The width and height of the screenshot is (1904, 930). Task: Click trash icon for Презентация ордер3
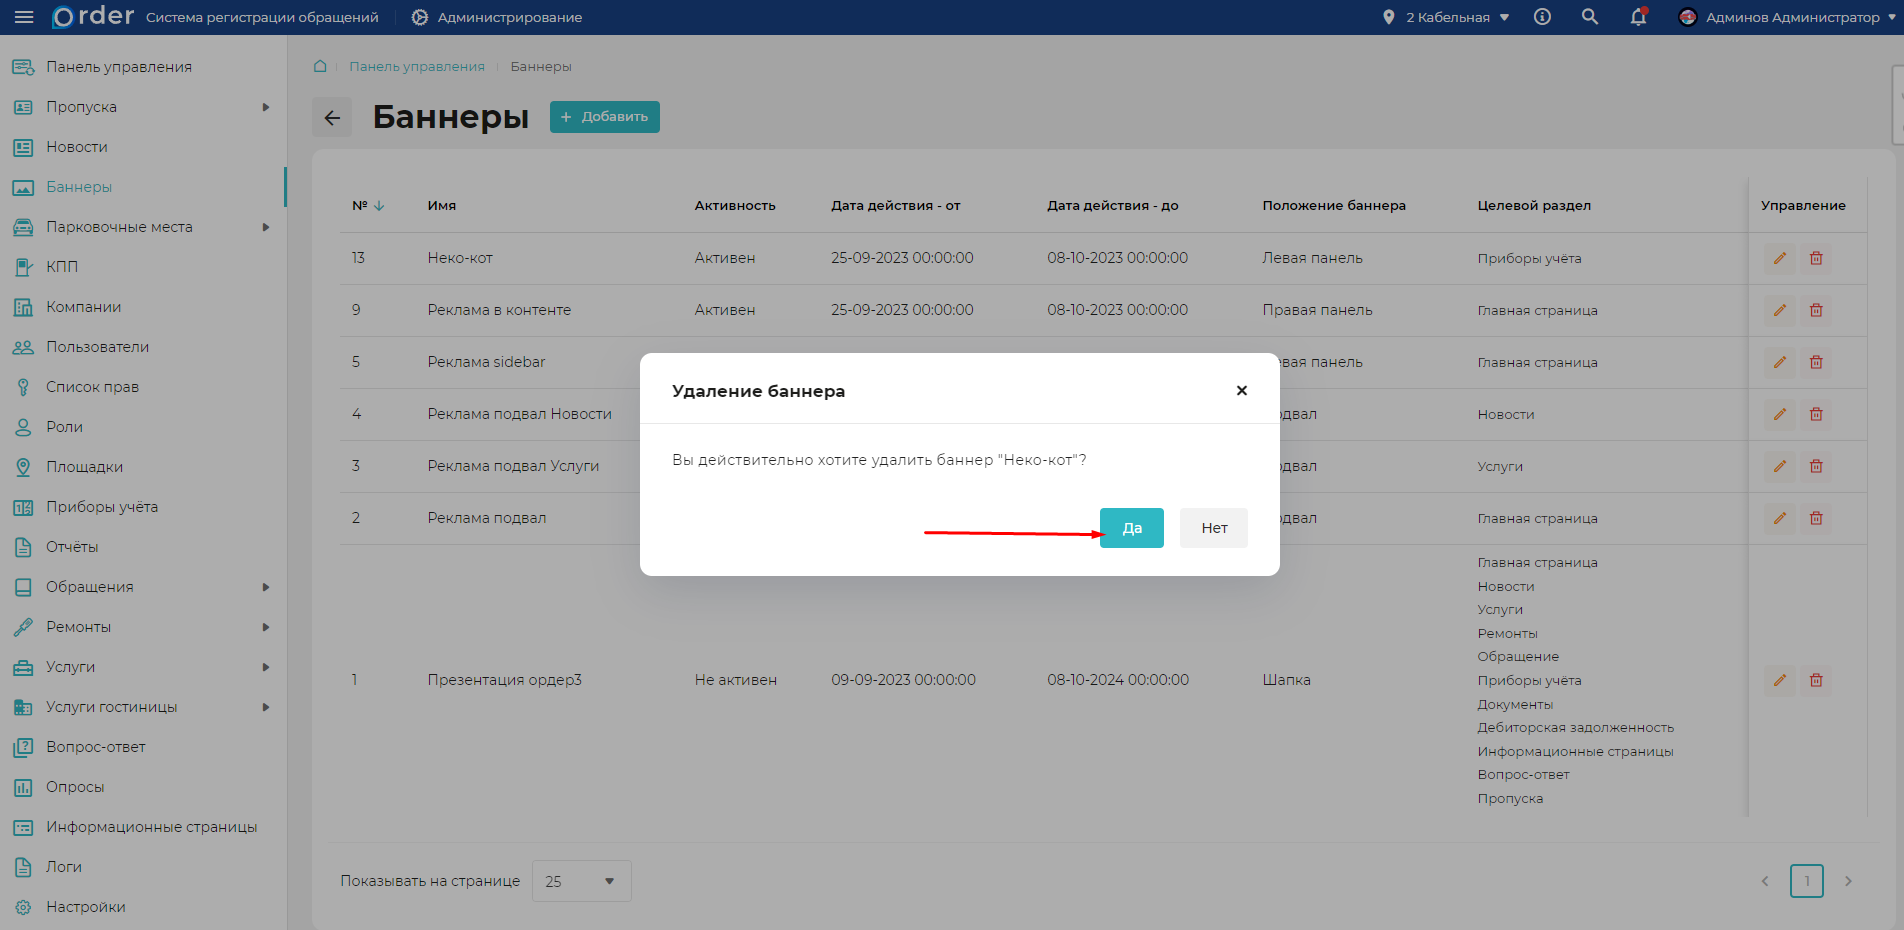[1816, 680]
